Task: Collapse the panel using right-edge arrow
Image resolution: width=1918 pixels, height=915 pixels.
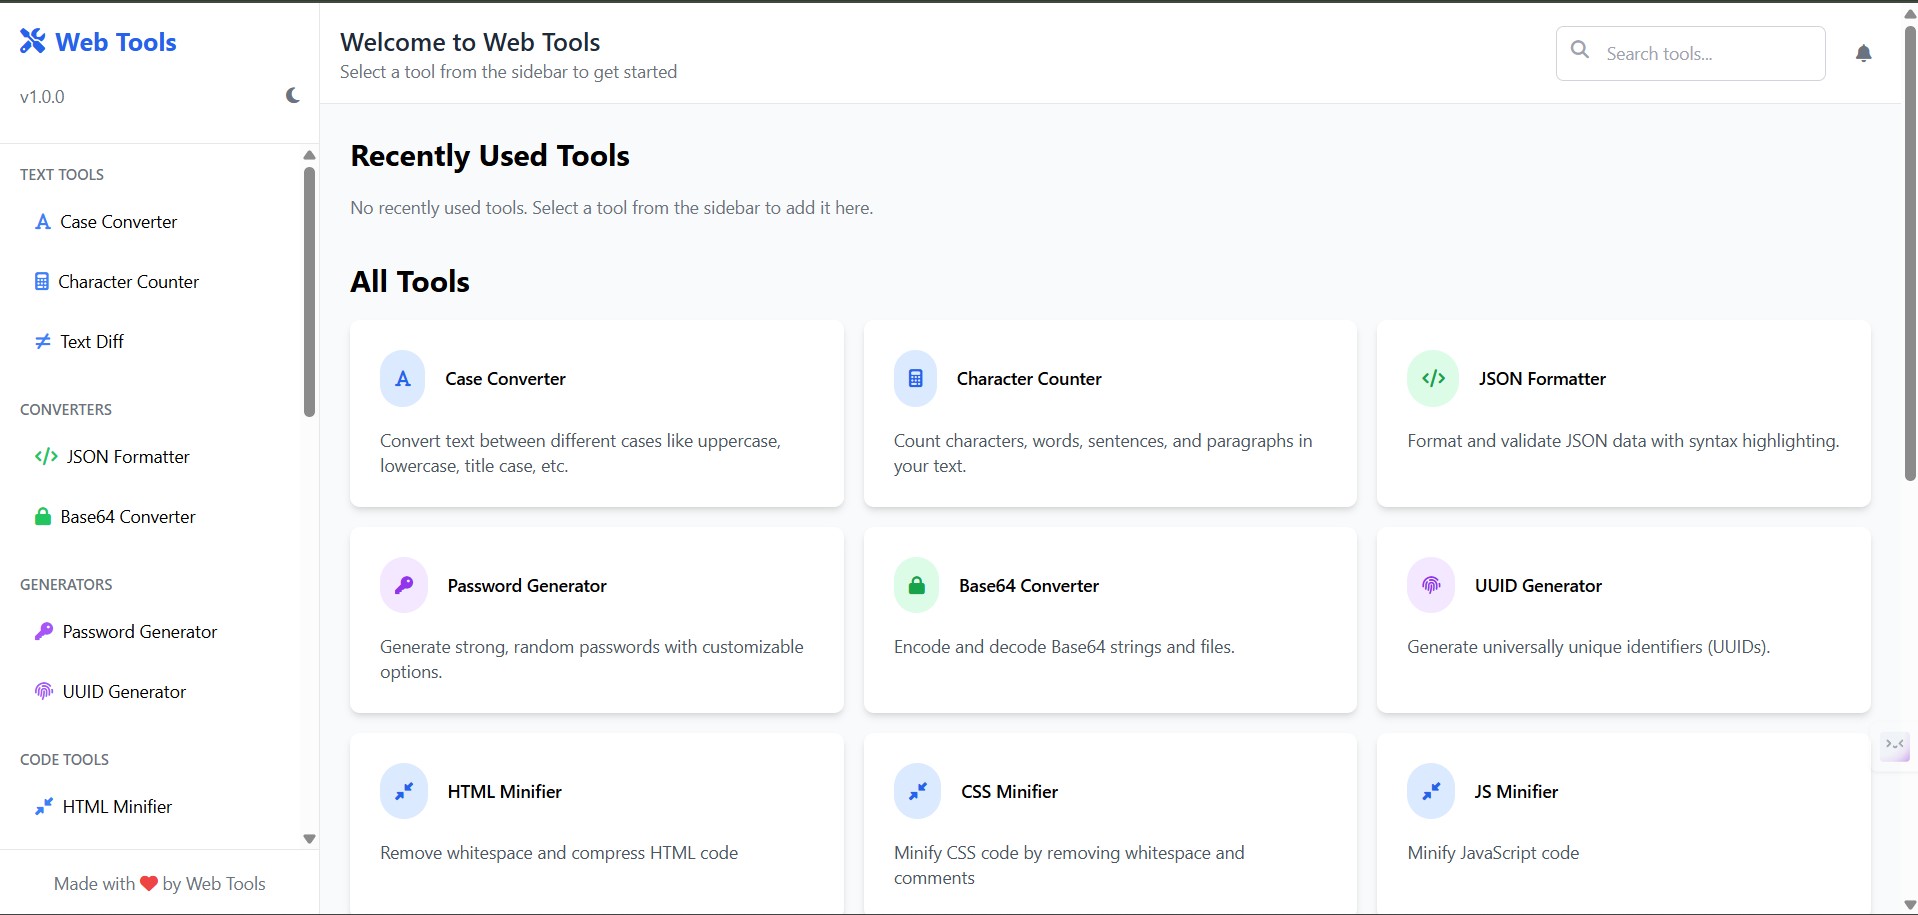Action: (x=1894, y=745)
